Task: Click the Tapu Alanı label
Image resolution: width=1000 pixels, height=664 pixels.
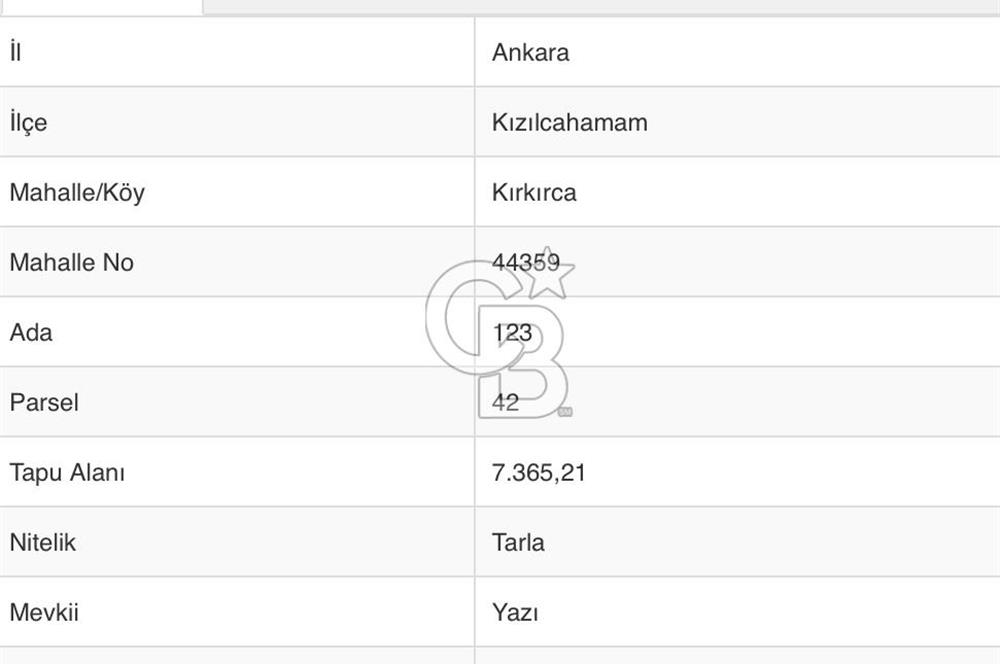Action: [x=67, y=473]
